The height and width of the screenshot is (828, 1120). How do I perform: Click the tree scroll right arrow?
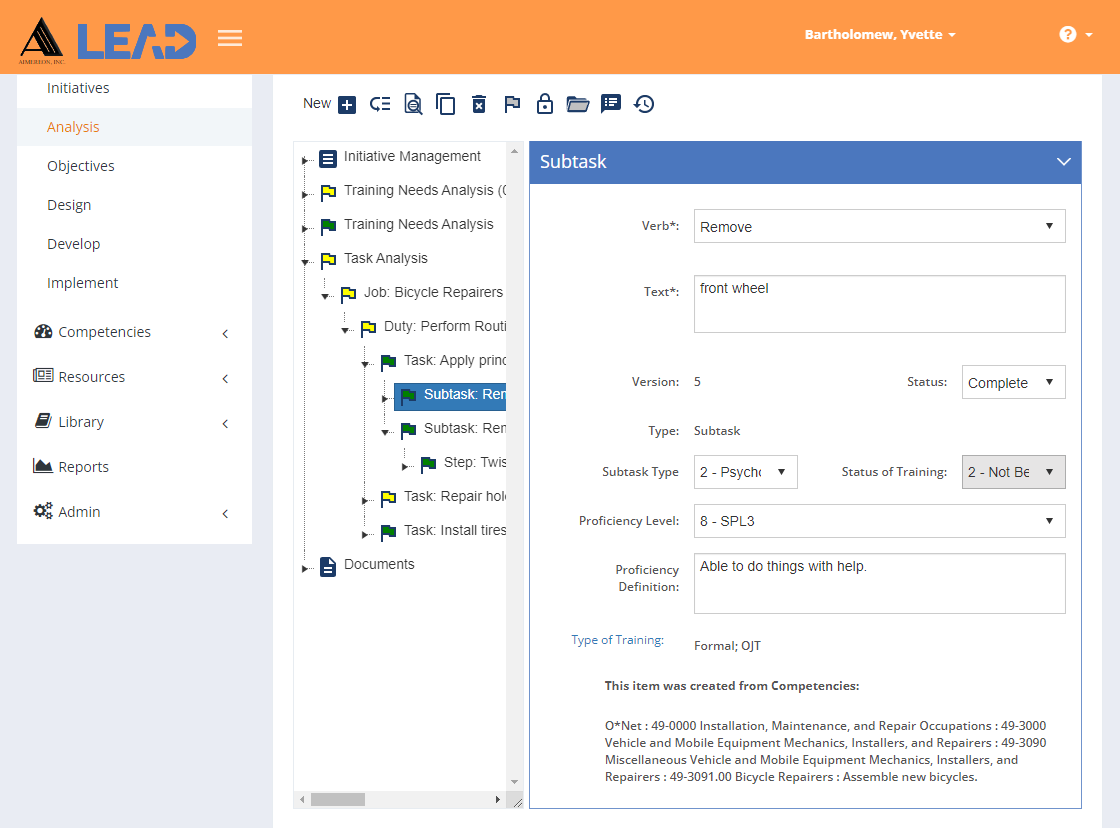point(498,799)
